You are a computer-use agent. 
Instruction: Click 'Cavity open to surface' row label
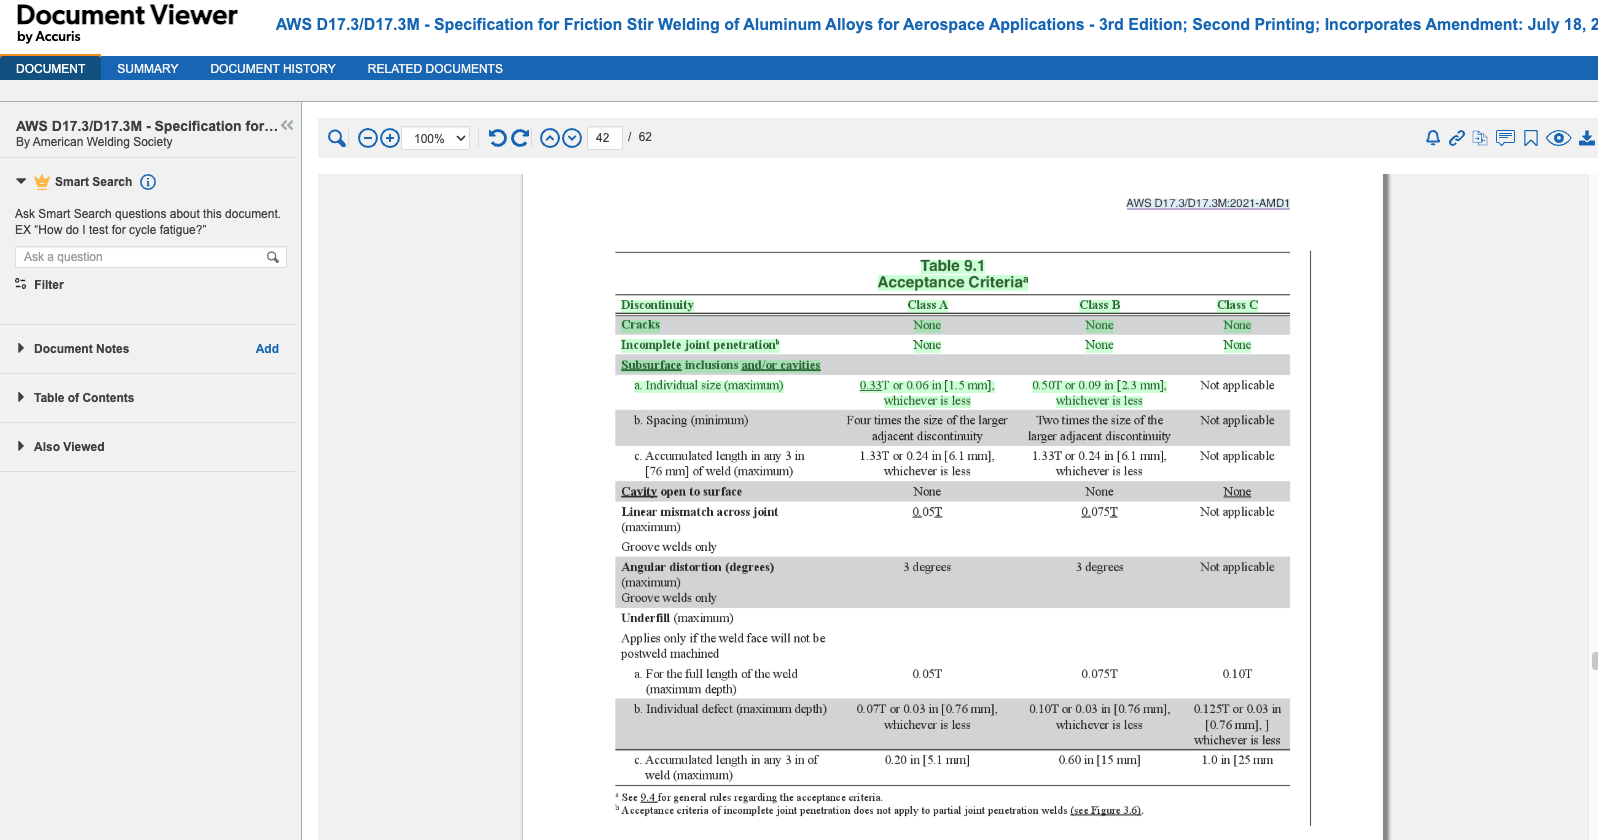click(x=681, y=492)
